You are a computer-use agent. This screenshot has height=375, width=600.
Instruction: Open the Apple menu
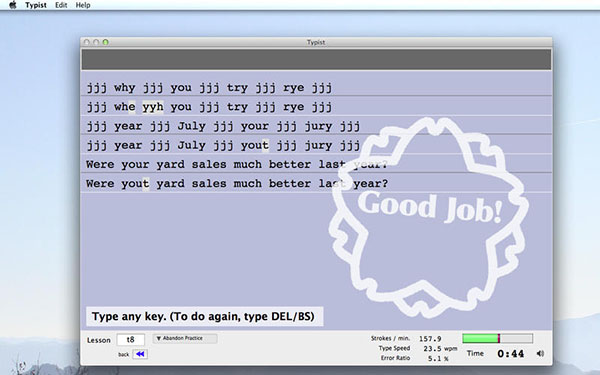click(13, 5)
